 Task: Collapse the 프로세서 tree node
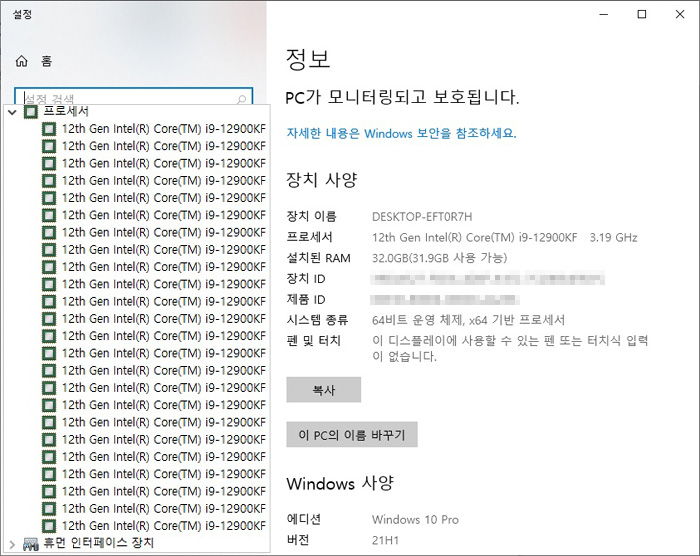[x=12, y=112]
